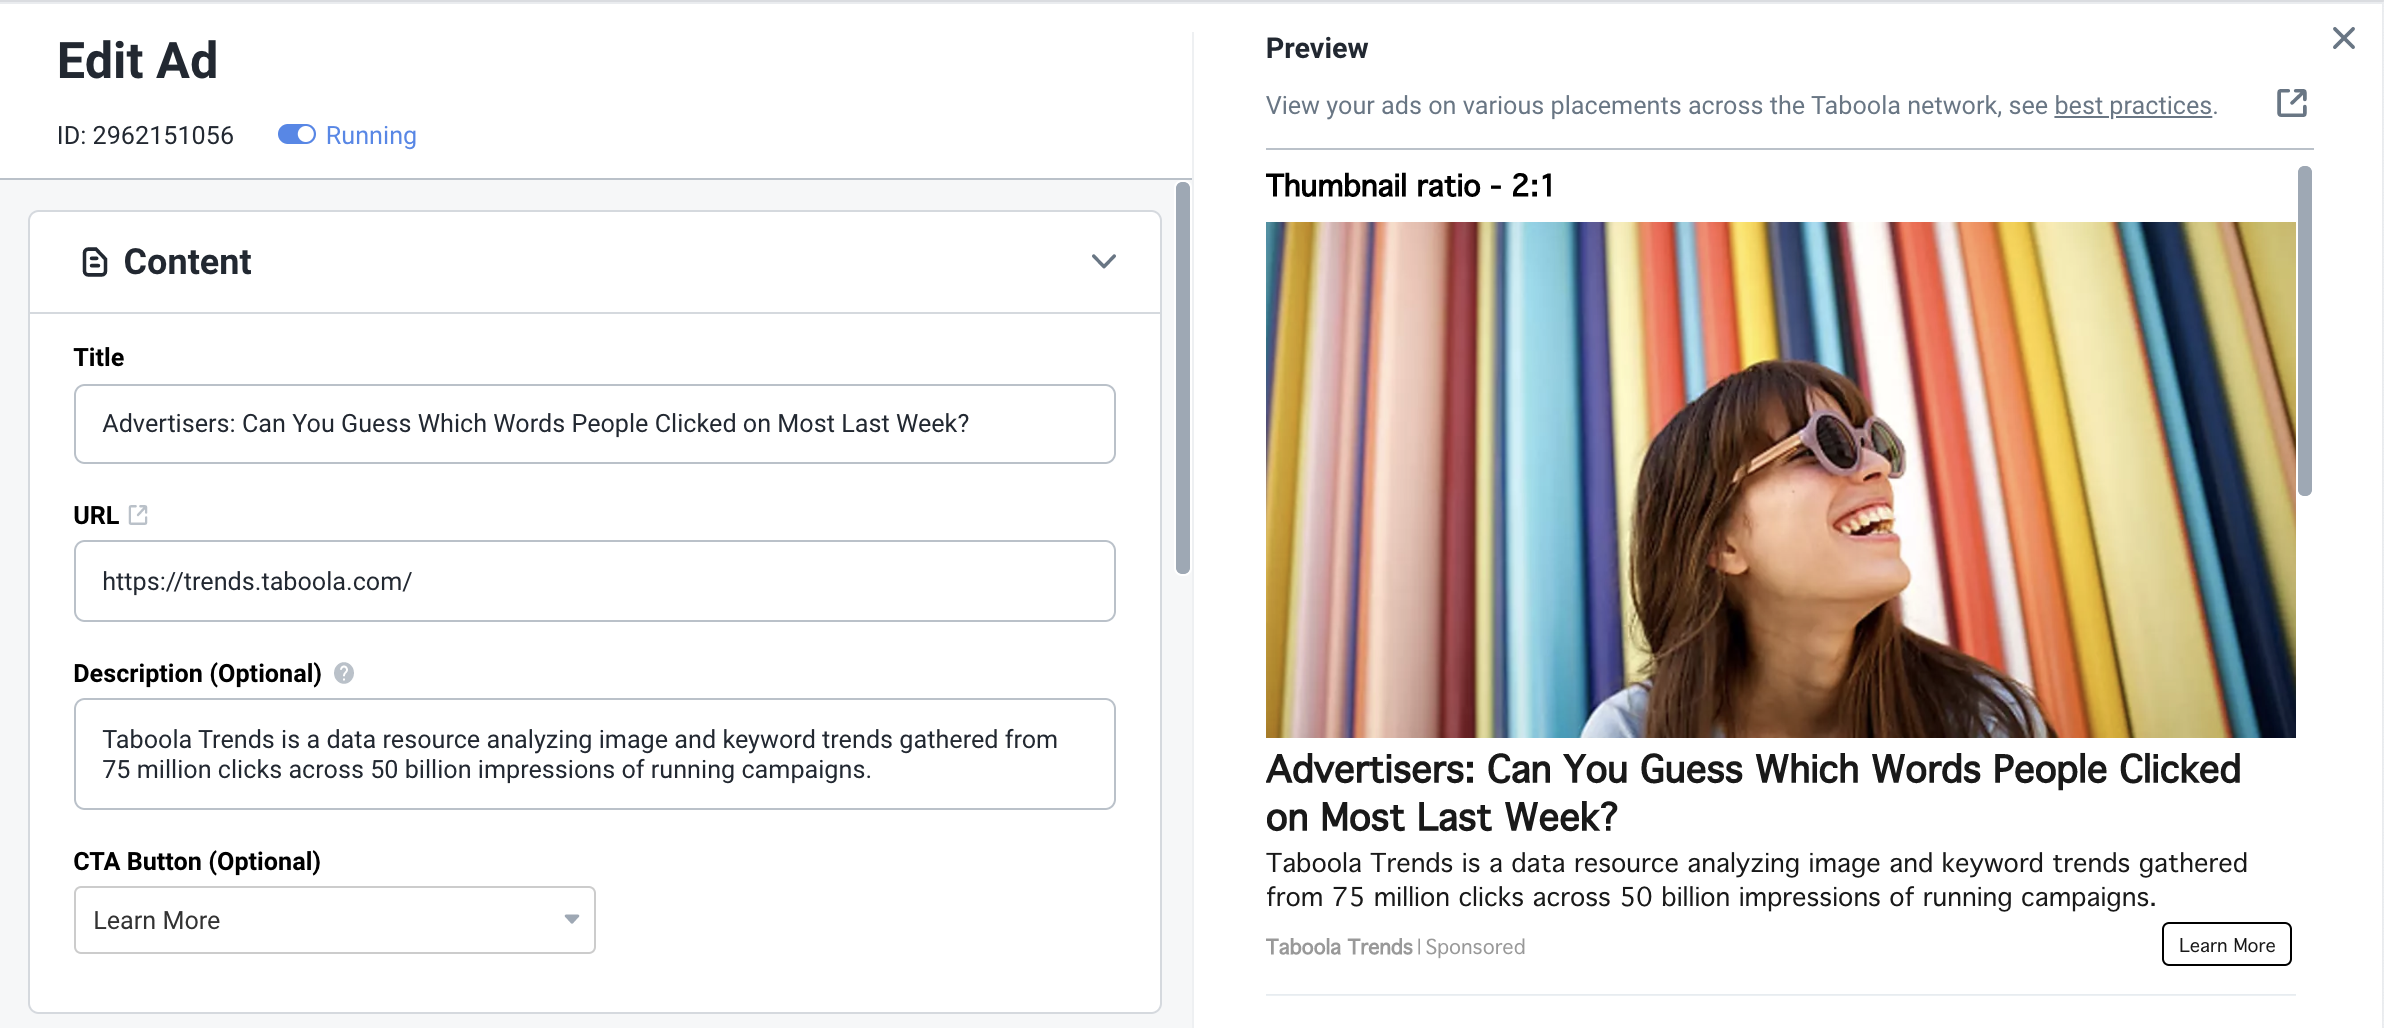2384x1028 pixels.
Task: Click the preview panel scrollbar
Action: (2305, 331)
